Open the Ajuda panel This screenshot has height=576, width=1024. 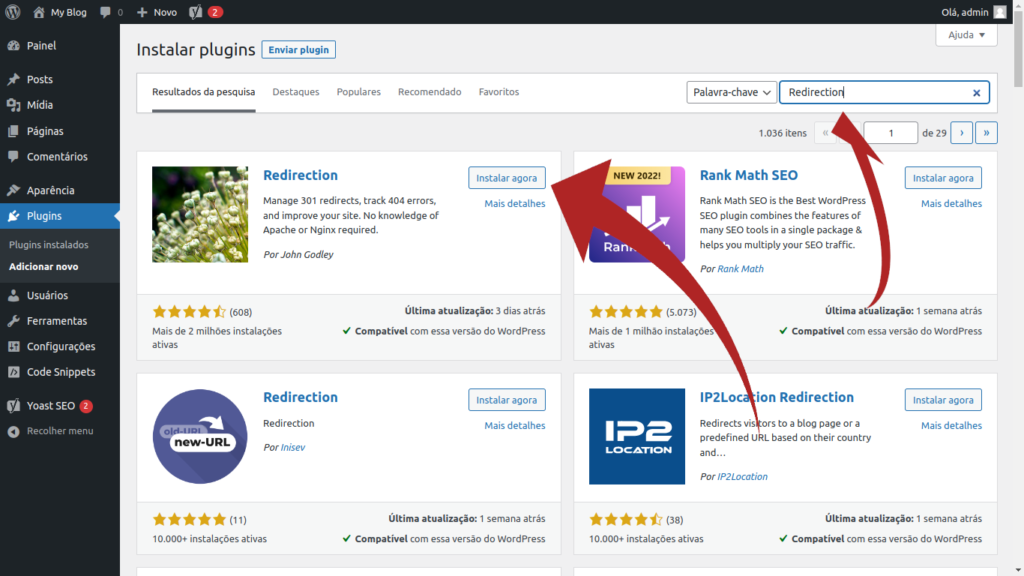click(965, 34)
